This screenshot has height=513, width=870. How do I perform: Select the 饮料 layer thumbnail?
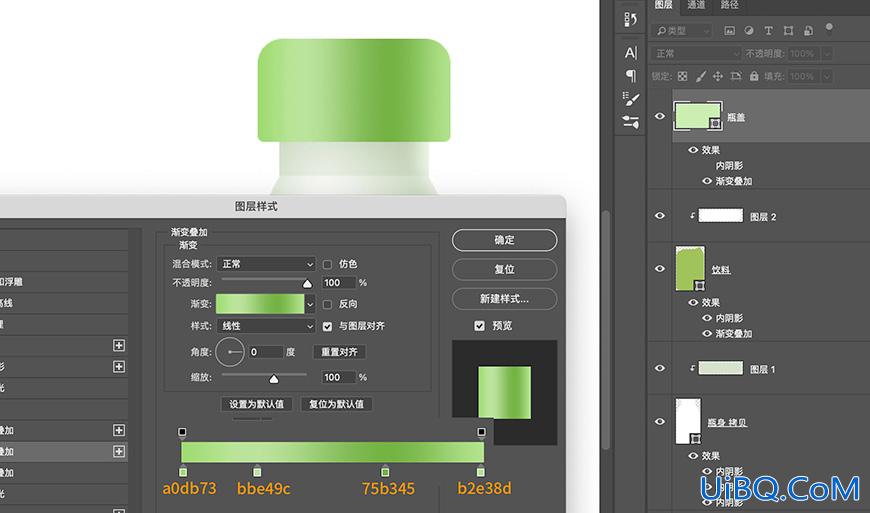point(690,268)
